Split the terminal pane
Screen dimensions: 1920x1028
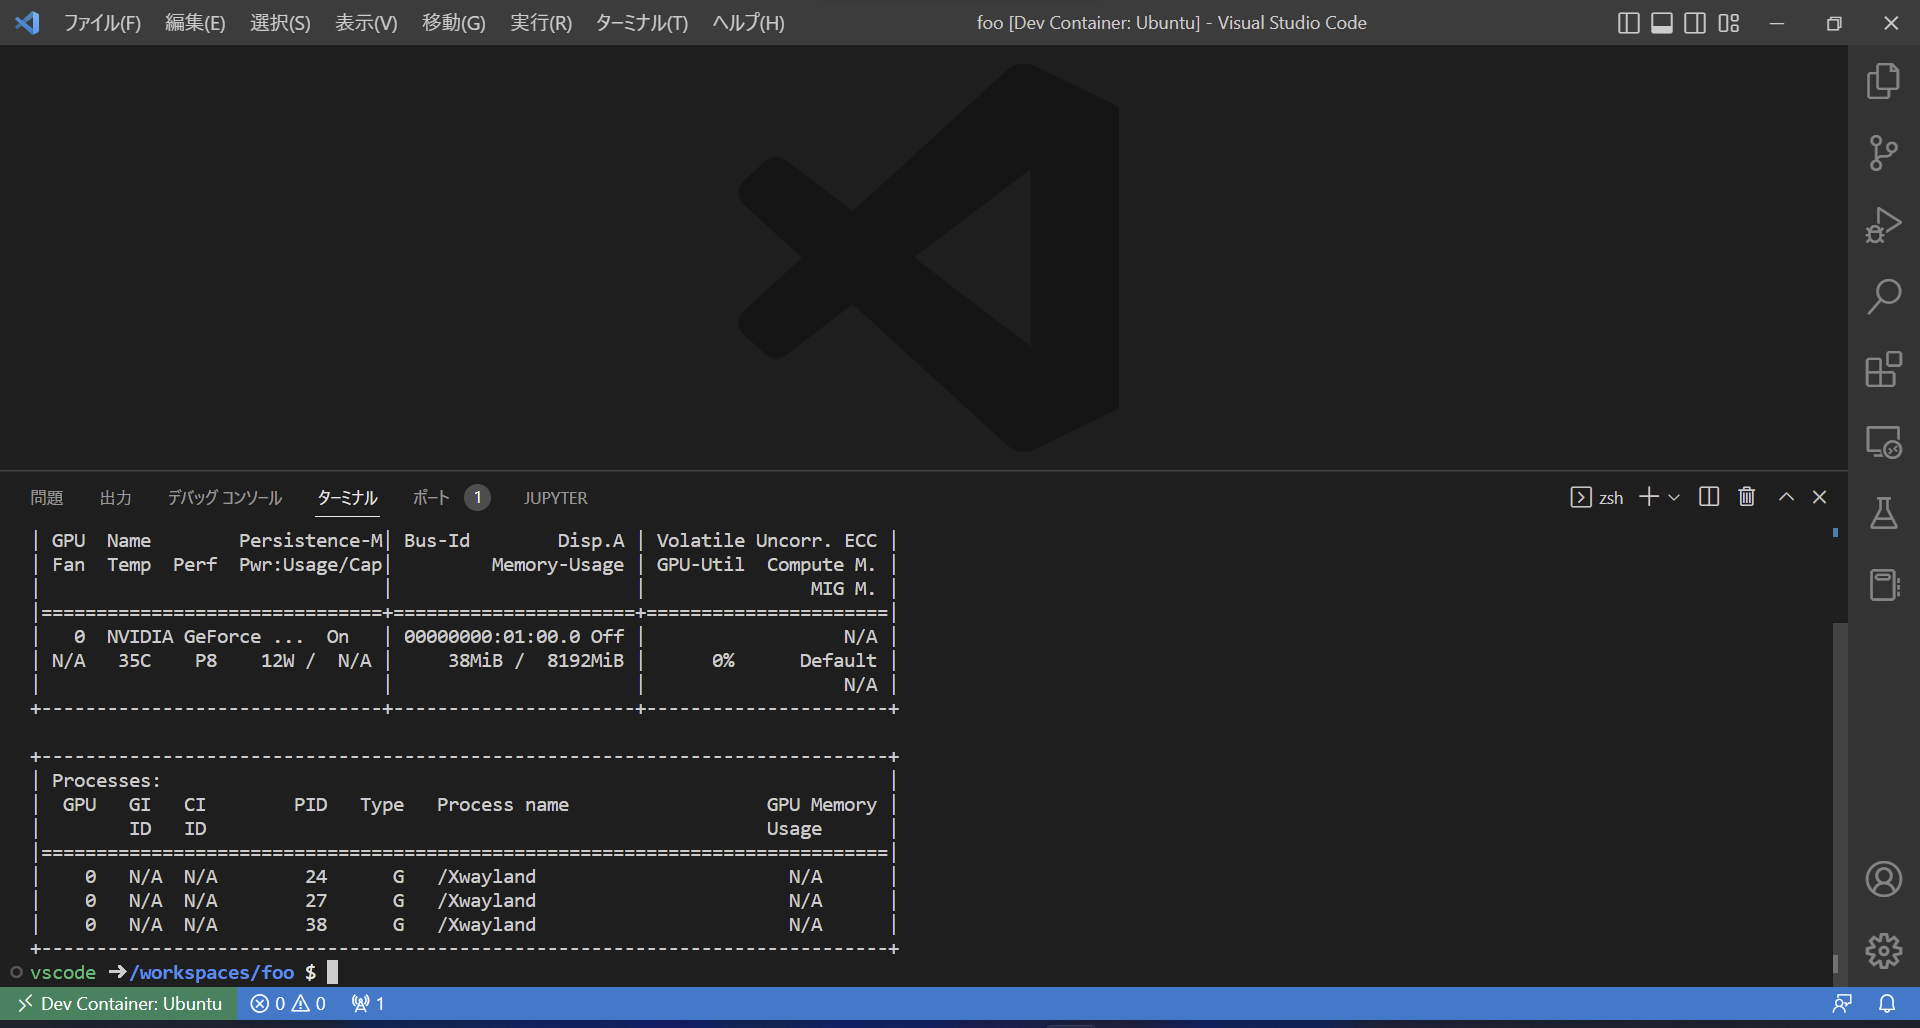point(1709,497)
